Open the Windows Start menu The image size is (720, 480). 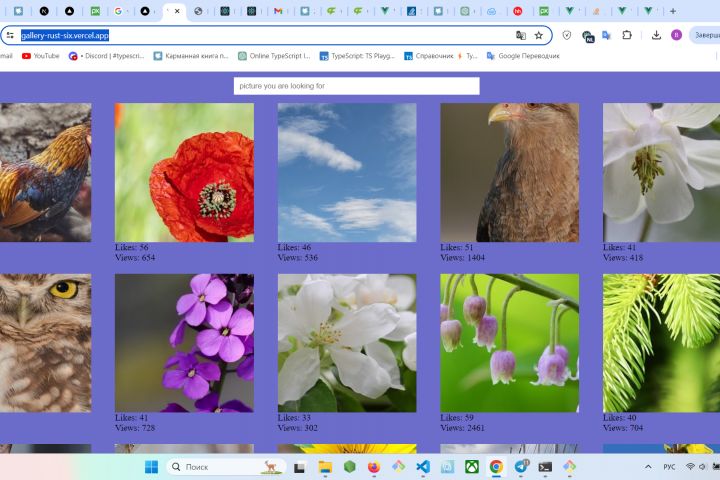click(151, 467)
